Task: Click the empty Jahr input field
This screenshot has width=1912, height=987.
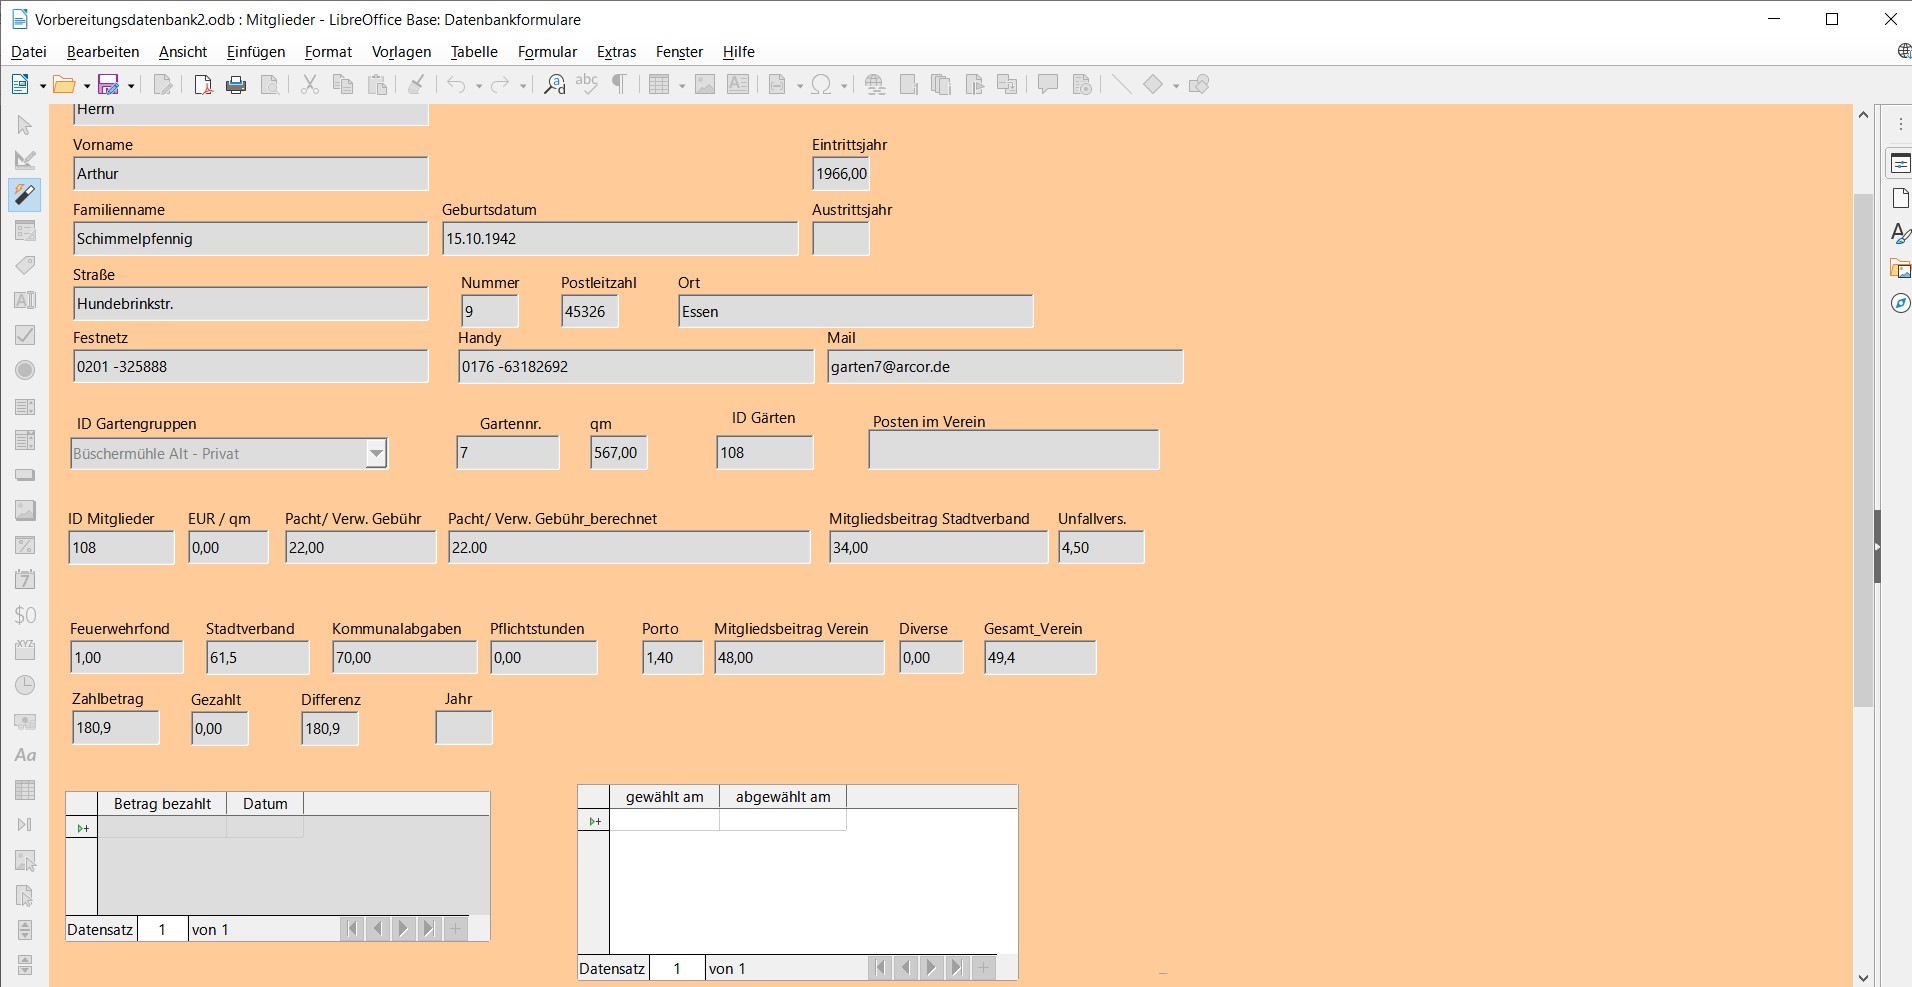Action: click(x=463, y=728)
